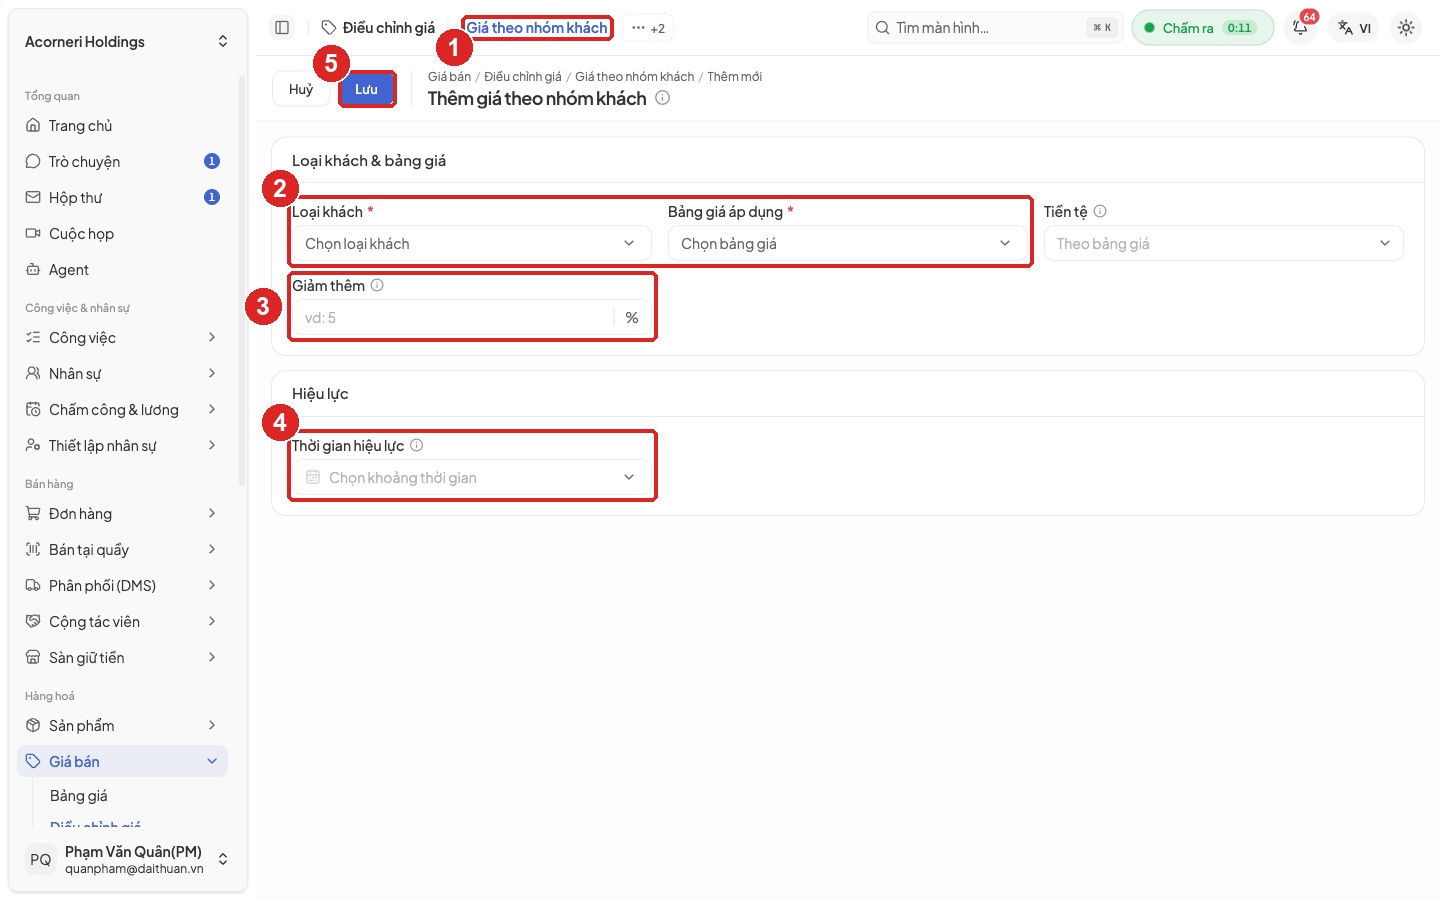The height and width of the screenshot is (900, 1440).
Task: Collapse the Giá bán menu
Action: pos(123,762)
